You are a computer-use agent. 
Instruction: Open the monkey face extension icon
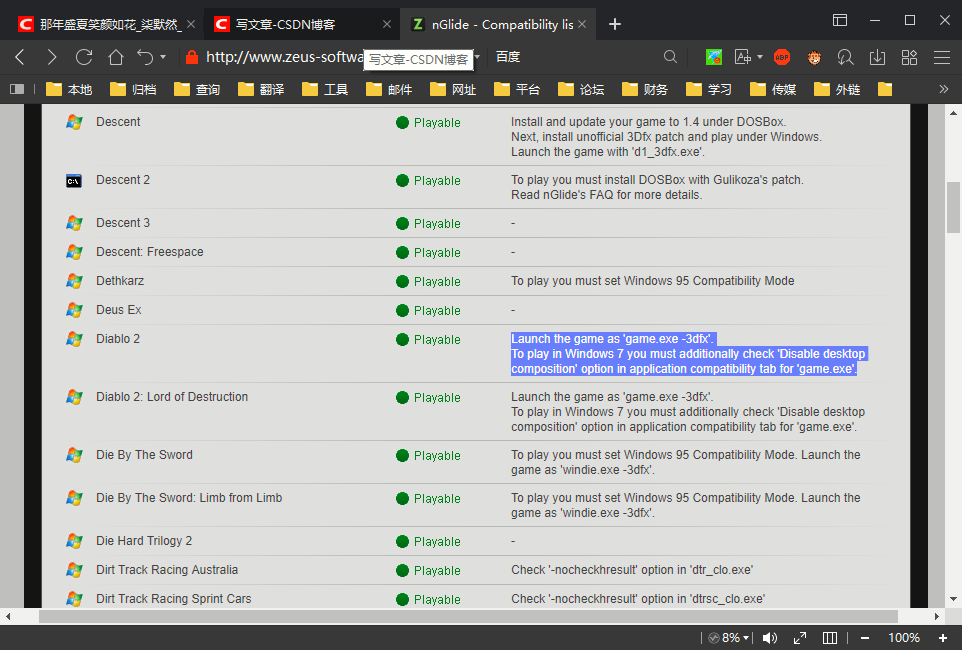click(x=814, y=57)
